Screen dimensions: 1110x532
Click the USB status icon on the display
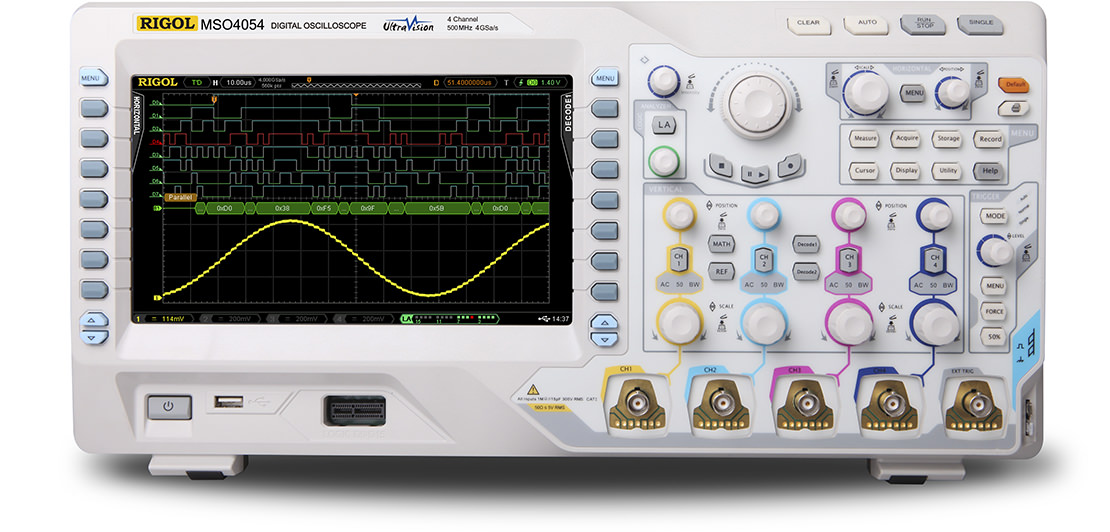pos(543,319)
